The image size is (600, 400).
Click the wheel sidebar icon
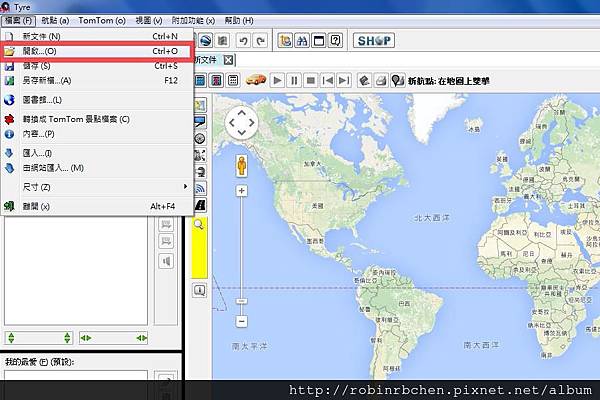[x=200, y=139]
